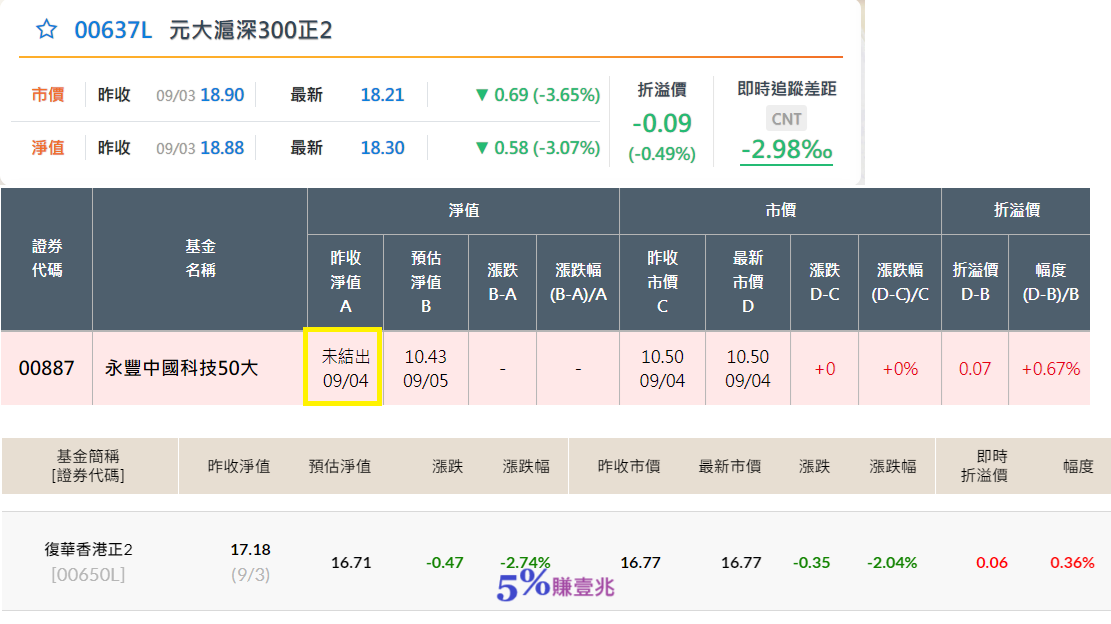Click the security code 00887 cell
Screen dimensions: 1111x624
(47, 368)
